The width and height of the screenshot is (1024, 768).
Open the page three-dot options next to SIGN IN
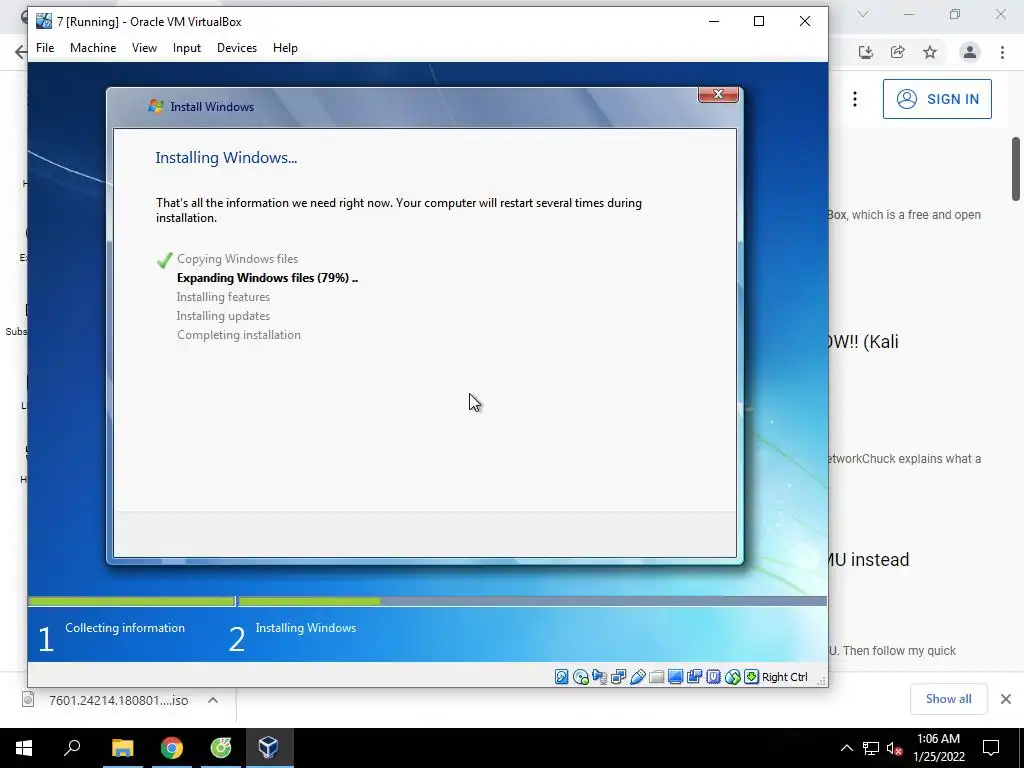pyautogui.click(x=855, y=99)
